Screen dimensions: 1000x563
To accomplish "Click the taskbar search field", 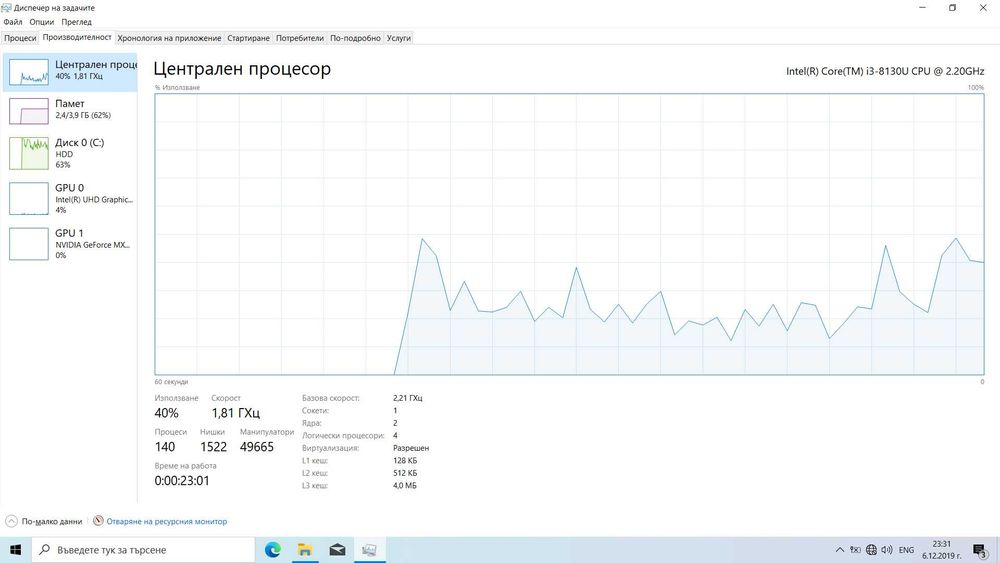I will [143, 550].
